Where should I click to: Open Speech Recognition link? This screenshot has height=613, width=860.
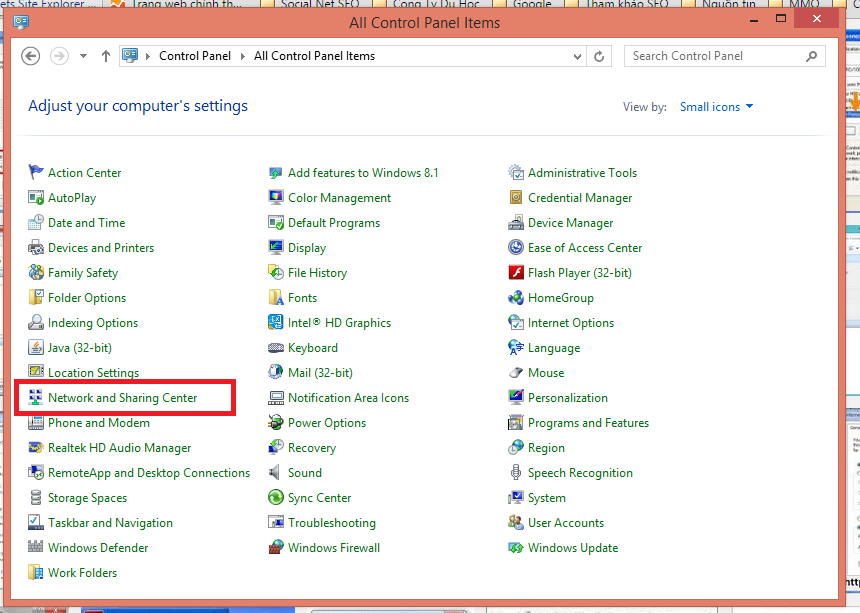(580, 473)
